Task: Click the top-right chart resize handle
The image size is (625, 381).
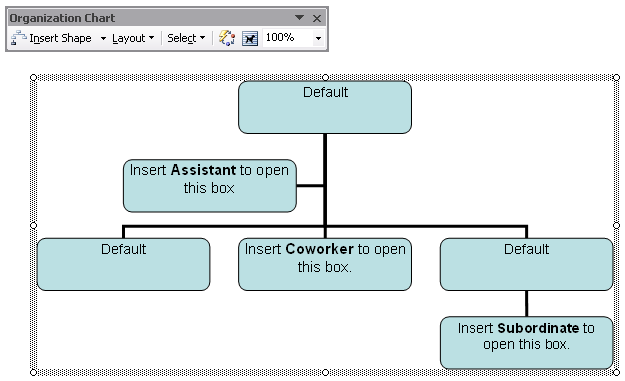Action: click(617, 77)
